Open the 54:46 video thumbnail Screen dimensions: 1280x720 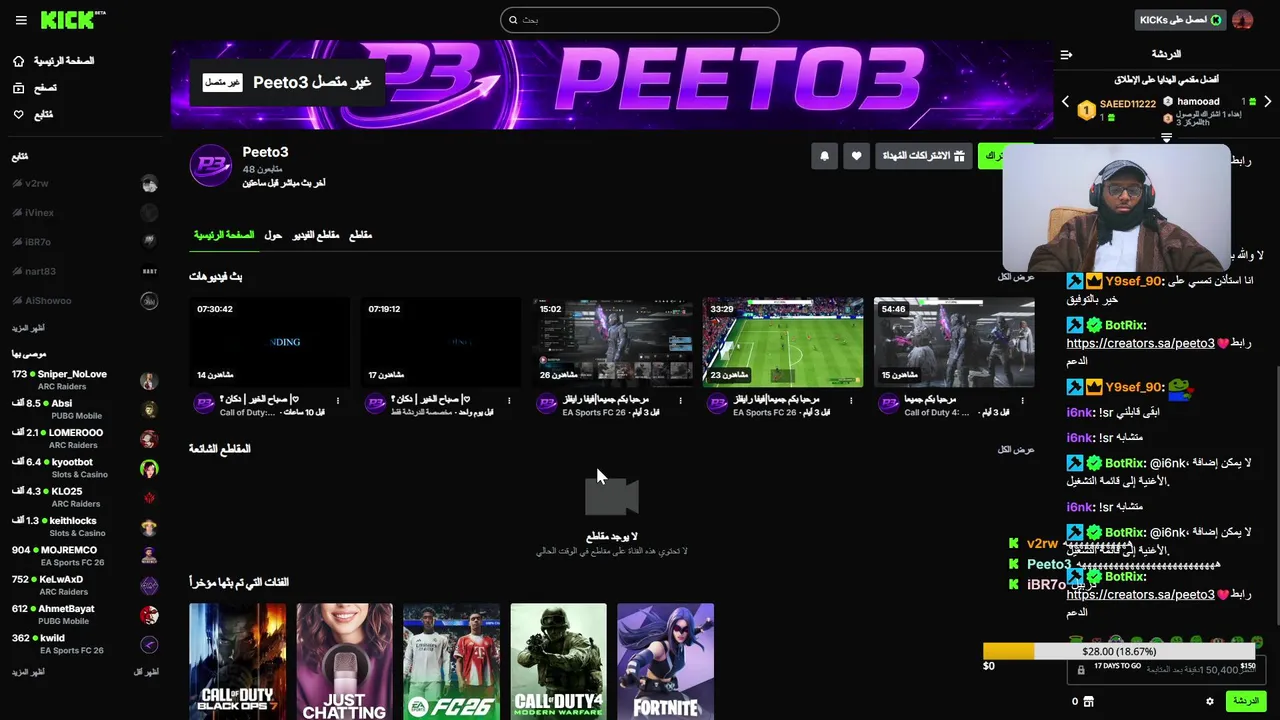pos(954,342)
